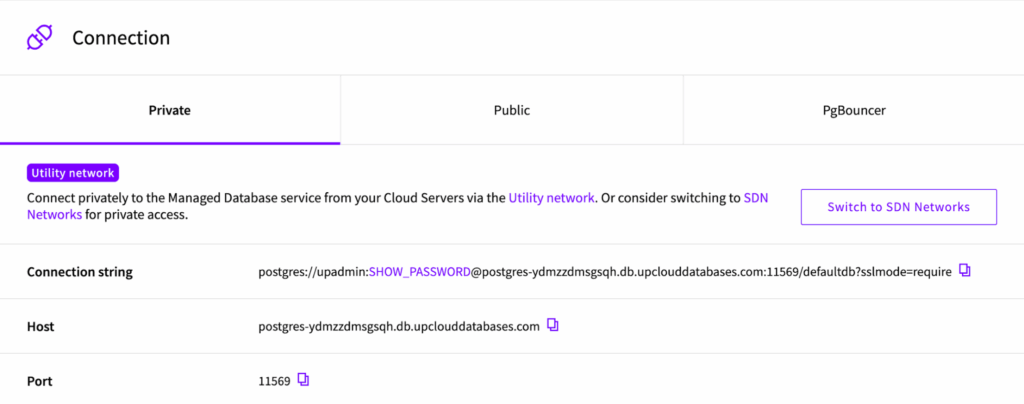Copy the Host value icon
The height and width of the screenshot is (404, 1024).
click(x=552, y=324)
